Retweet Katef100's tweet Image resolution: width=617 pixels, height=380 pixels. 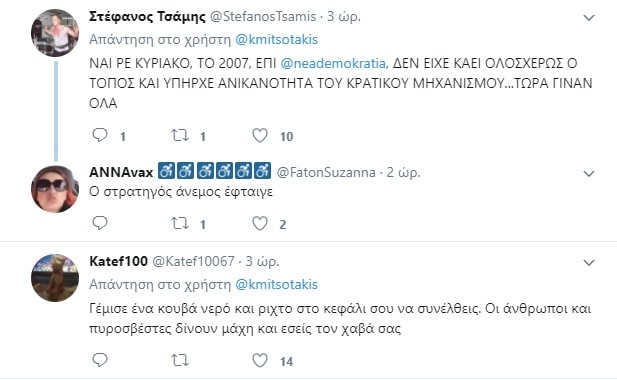click(x=180, y=360)
